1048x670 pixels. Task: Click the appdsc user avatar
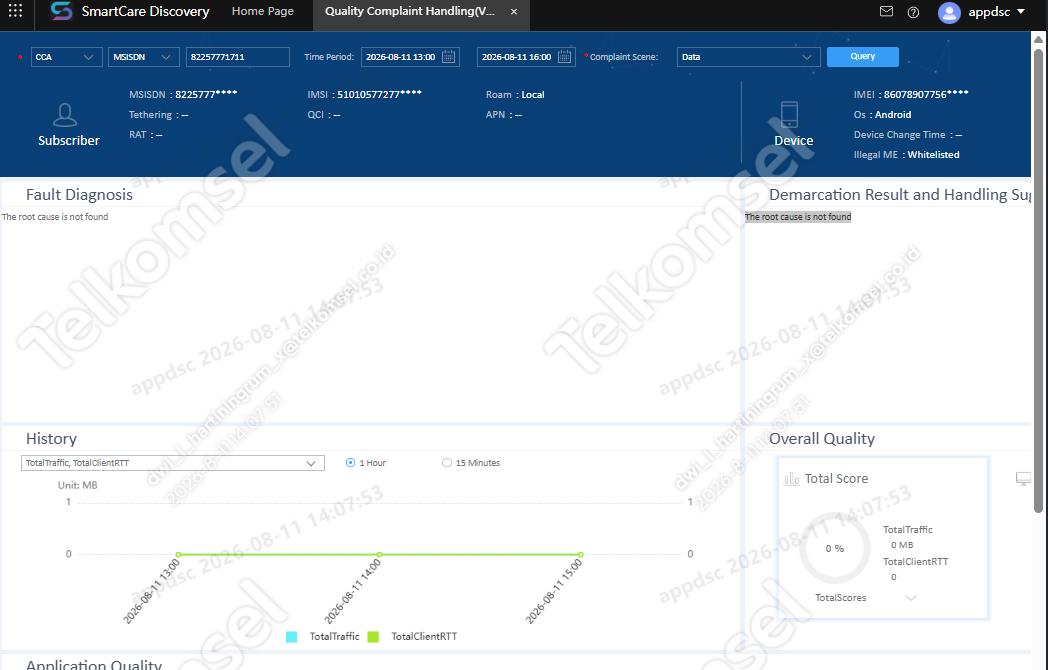tap(949, 12)
